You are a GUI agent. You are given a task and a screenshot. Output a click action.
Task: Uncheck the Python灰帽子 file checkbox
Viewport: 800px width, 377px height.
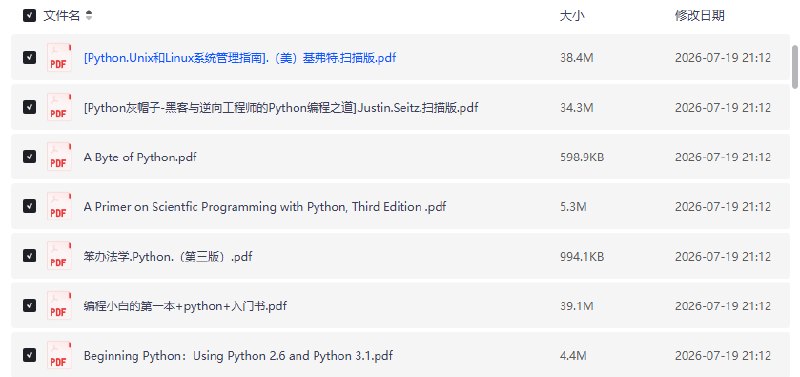pos(29,107)
